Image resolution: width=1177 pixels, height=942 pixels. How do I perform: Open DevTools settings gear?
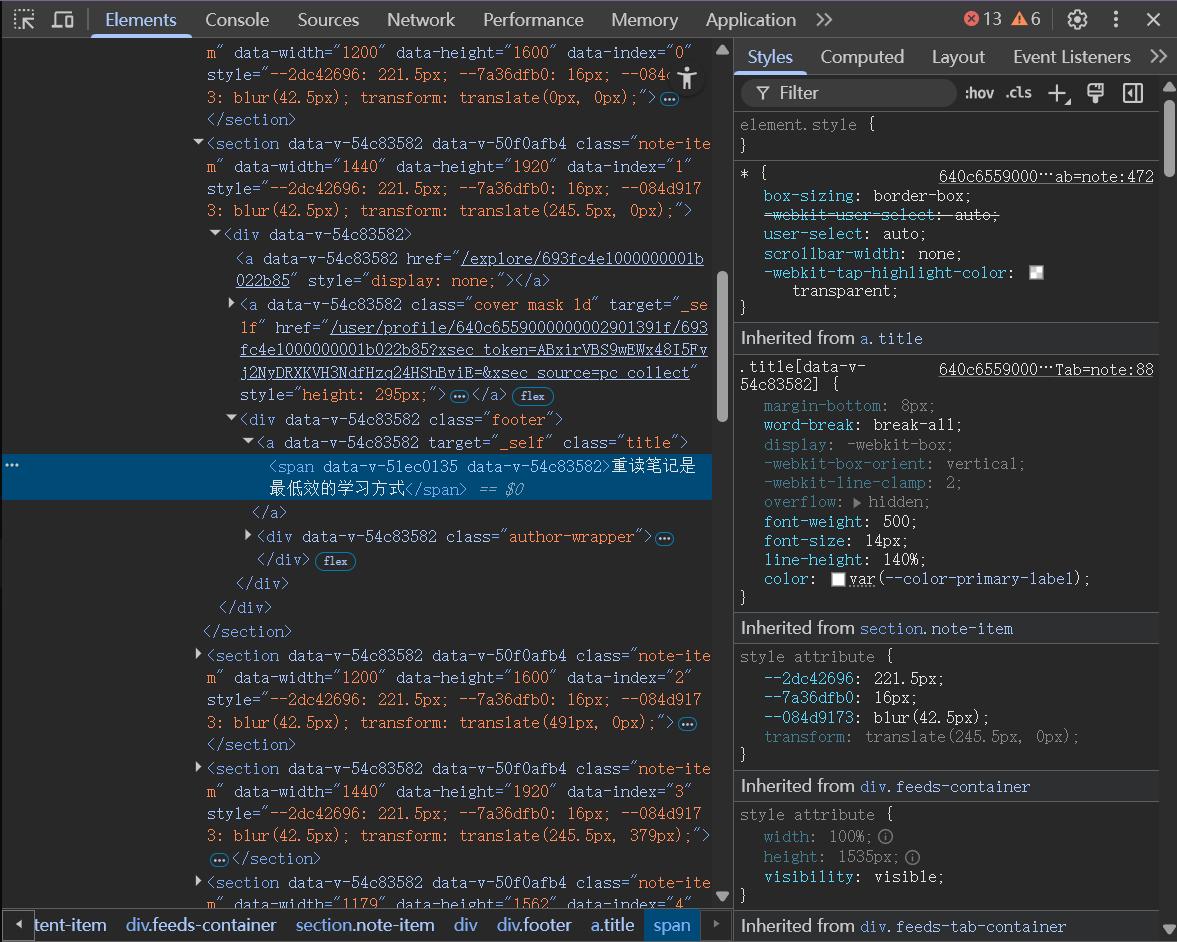coord(1077,19)
